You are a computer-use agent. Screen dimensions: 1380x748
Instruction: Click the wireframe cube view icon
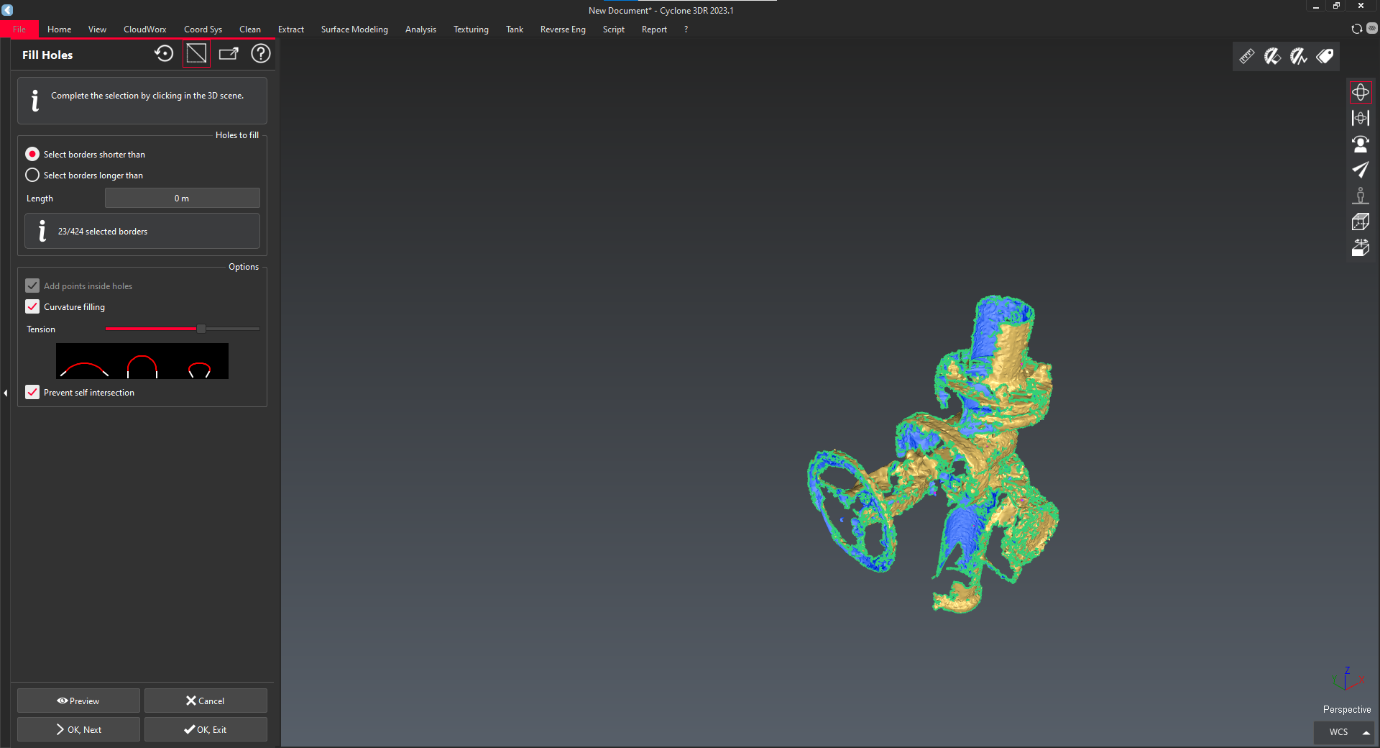coord(1360,222)
